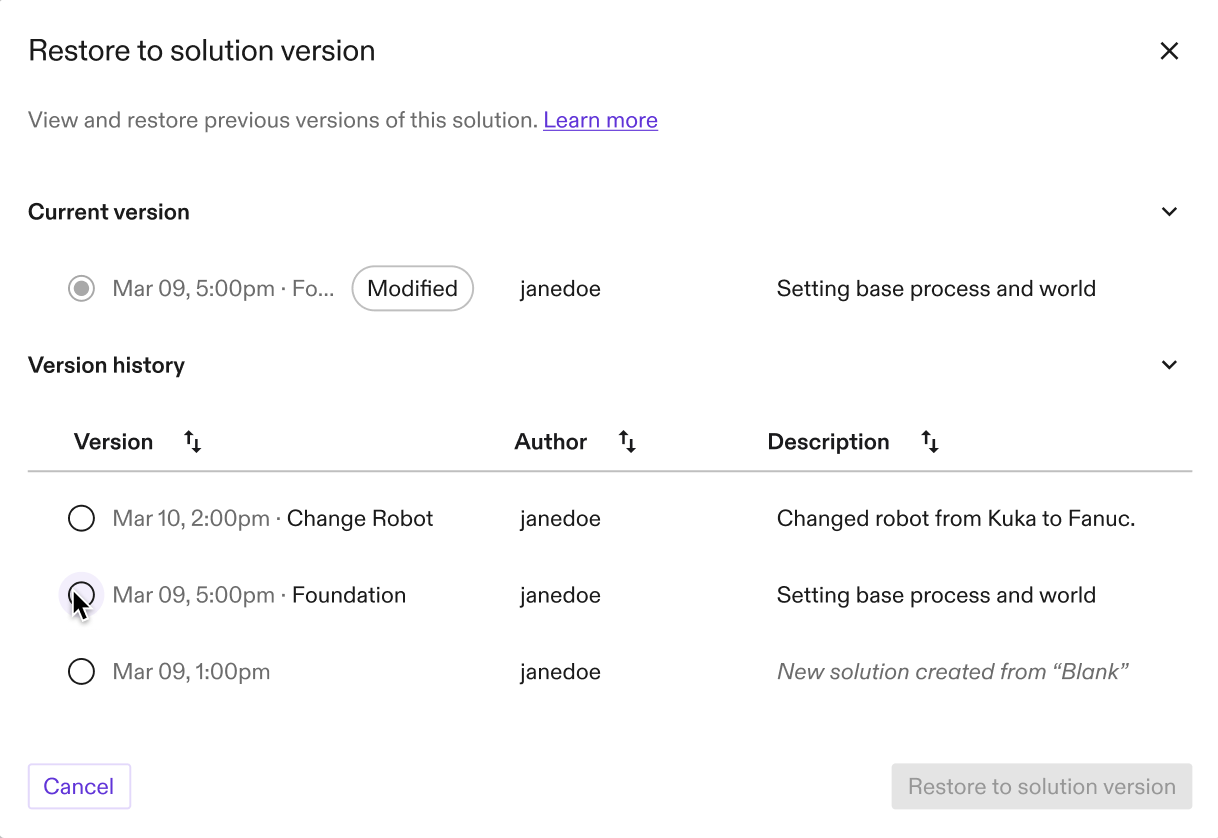
Task: Collapse the Version history section
Action: [1168, 364]
